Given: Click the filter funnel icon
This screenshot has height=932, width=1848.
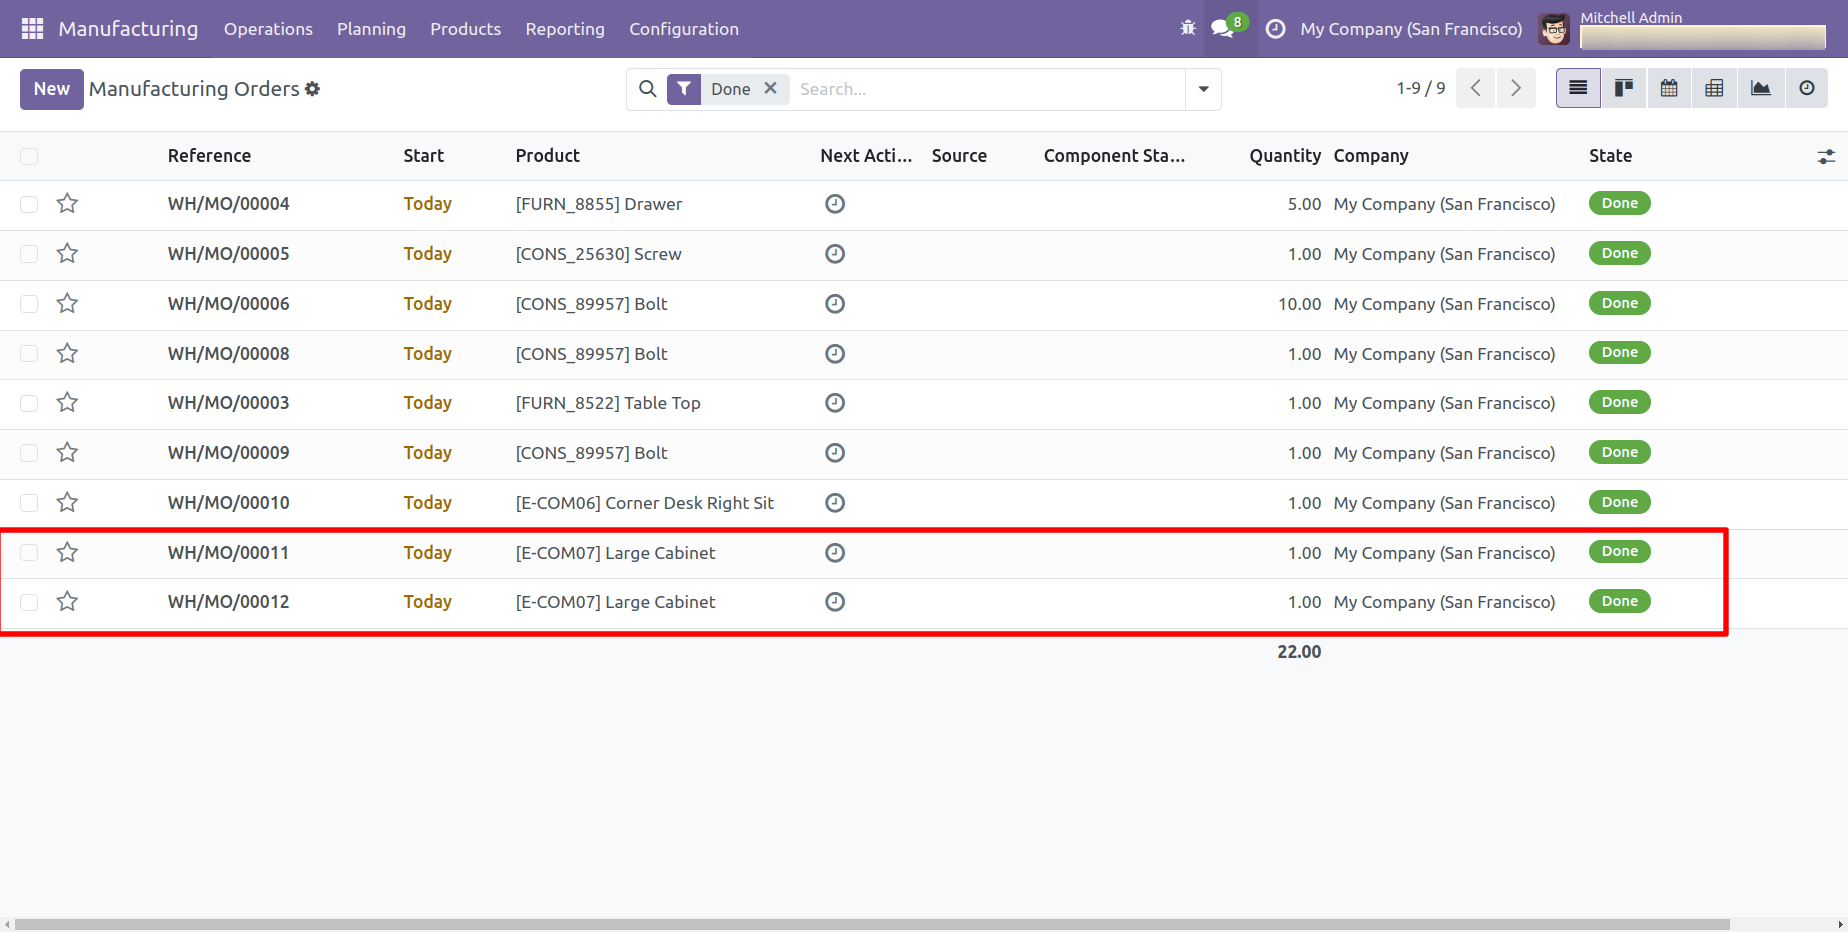Looking at the screenshot, I should coord(684,89).
